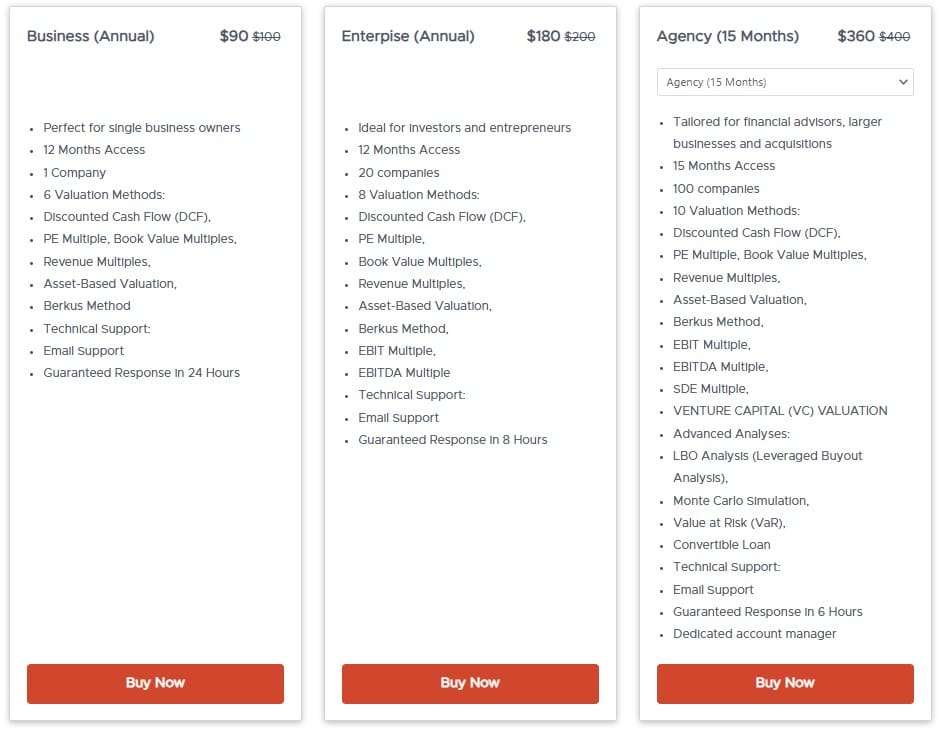Click the "VENTURE CAPITAL (VC) VALUATION" feature
940x735 pixels.
coord(780,411)
